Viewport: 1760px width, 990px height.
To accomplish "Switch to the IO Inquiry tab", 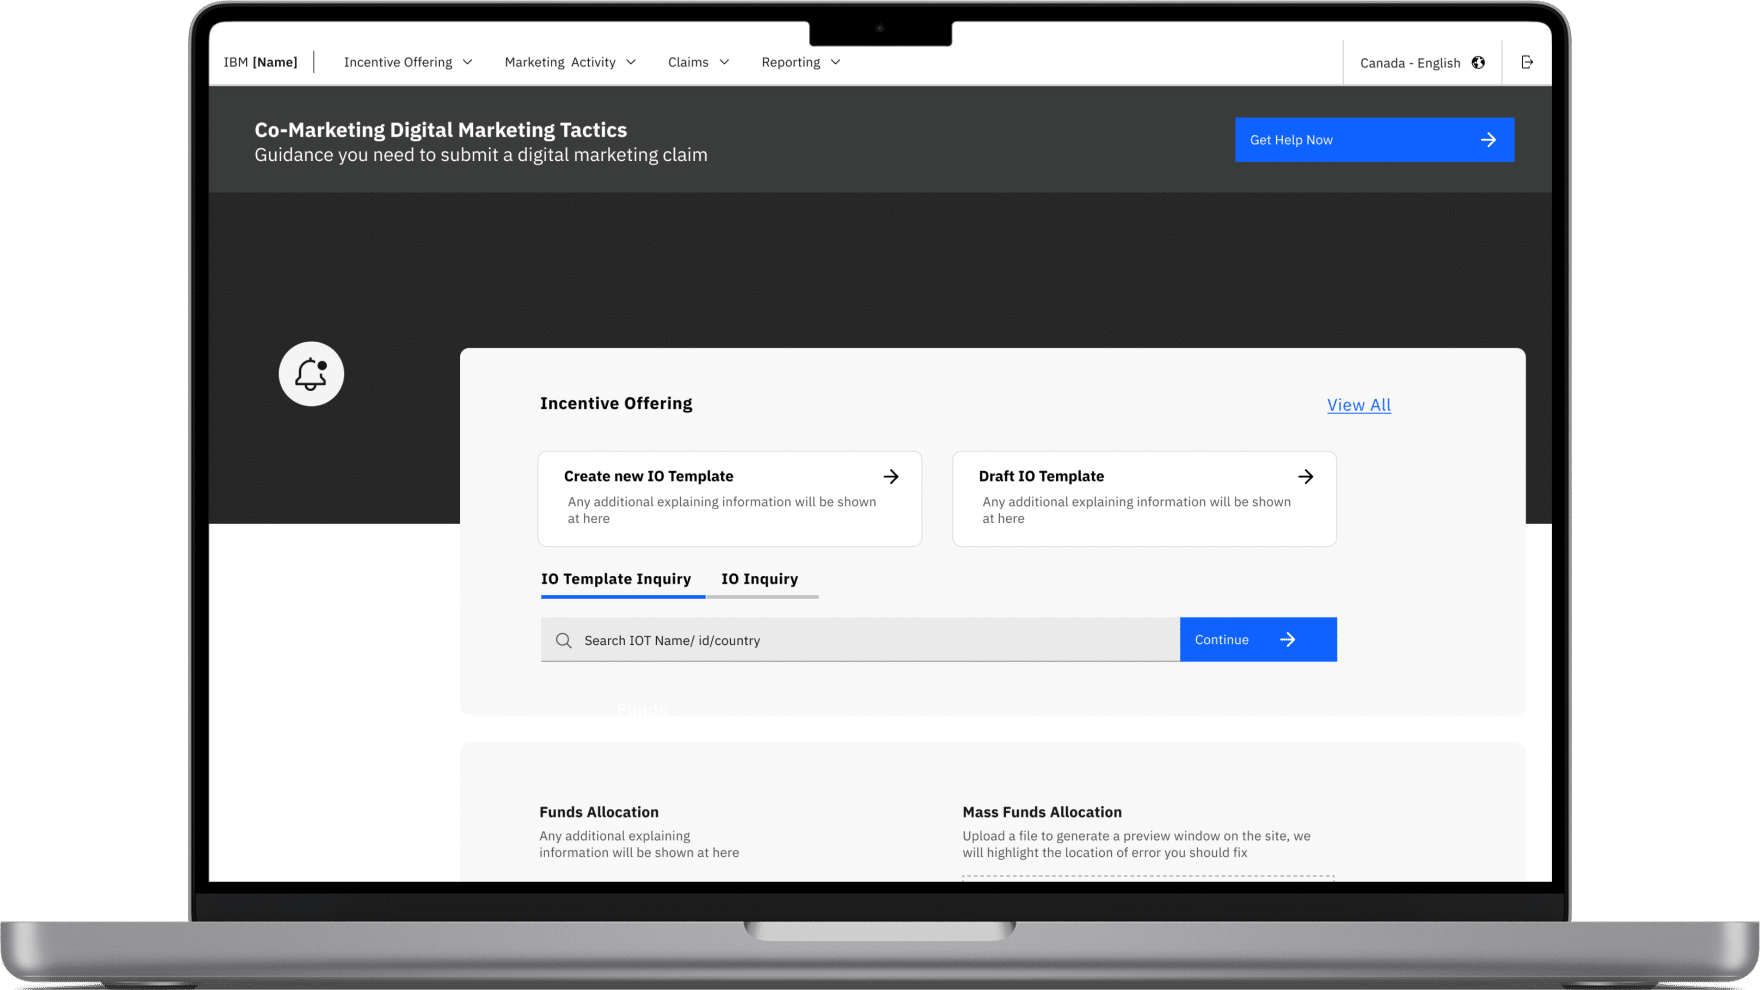I will pos(760,578).
